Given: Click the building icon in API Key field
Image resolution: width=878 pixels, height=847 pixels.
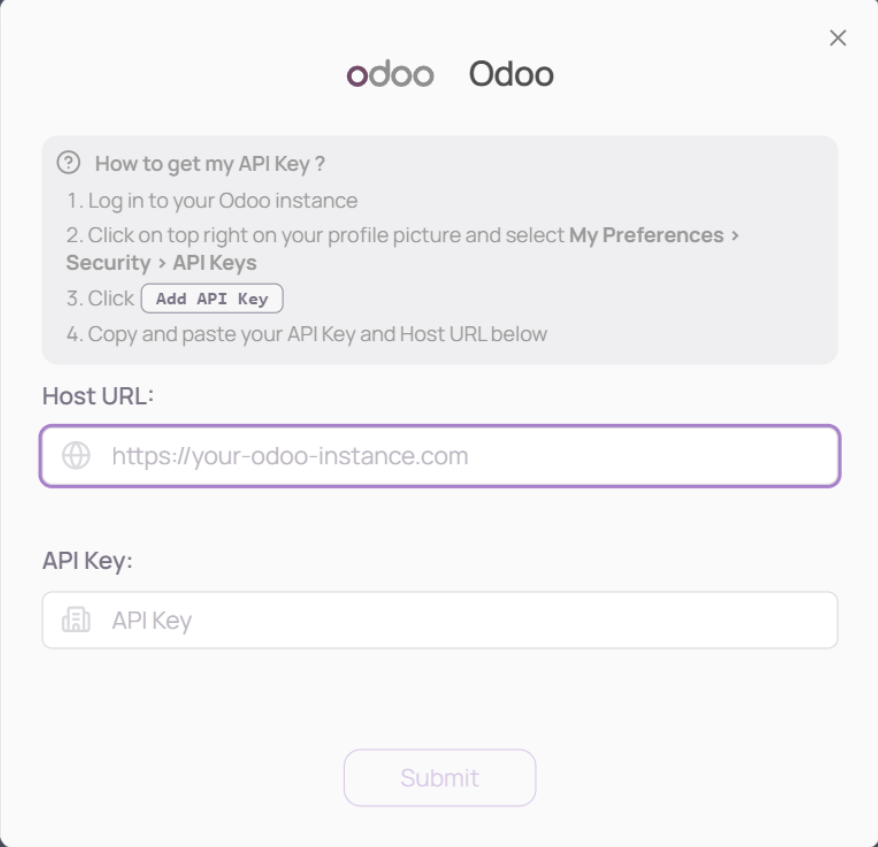Looking at the screenshot, I should (x=76, y=620).
